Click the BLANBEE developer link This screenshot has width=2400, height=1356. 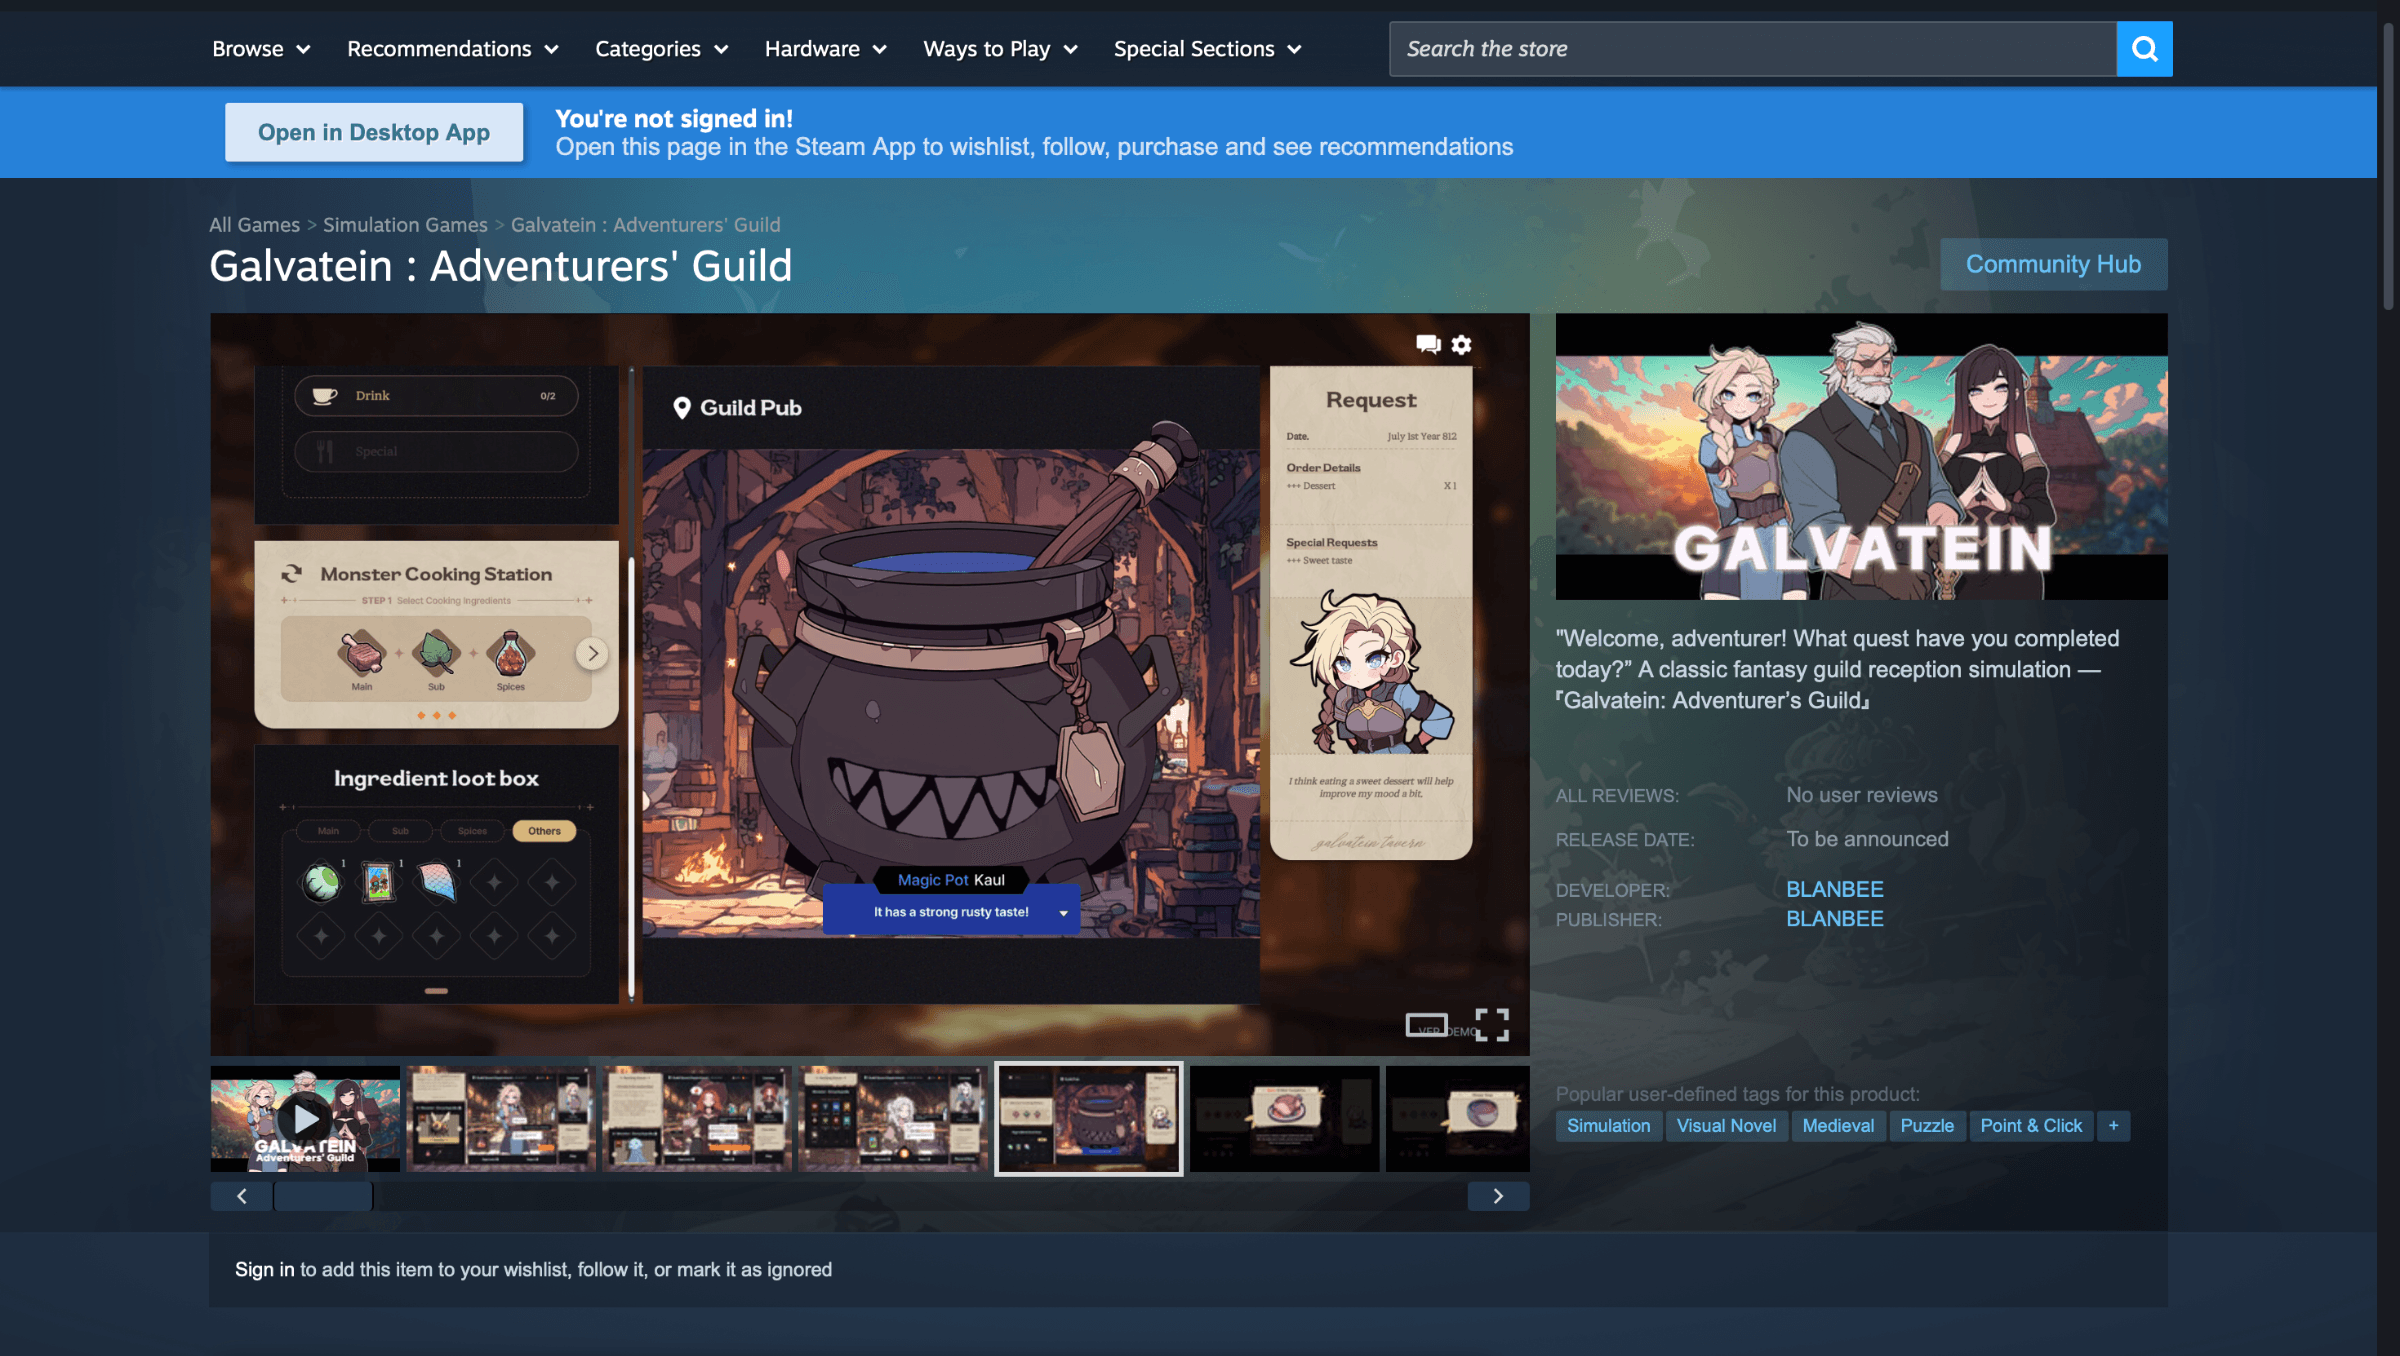(x=1834, y=889)
